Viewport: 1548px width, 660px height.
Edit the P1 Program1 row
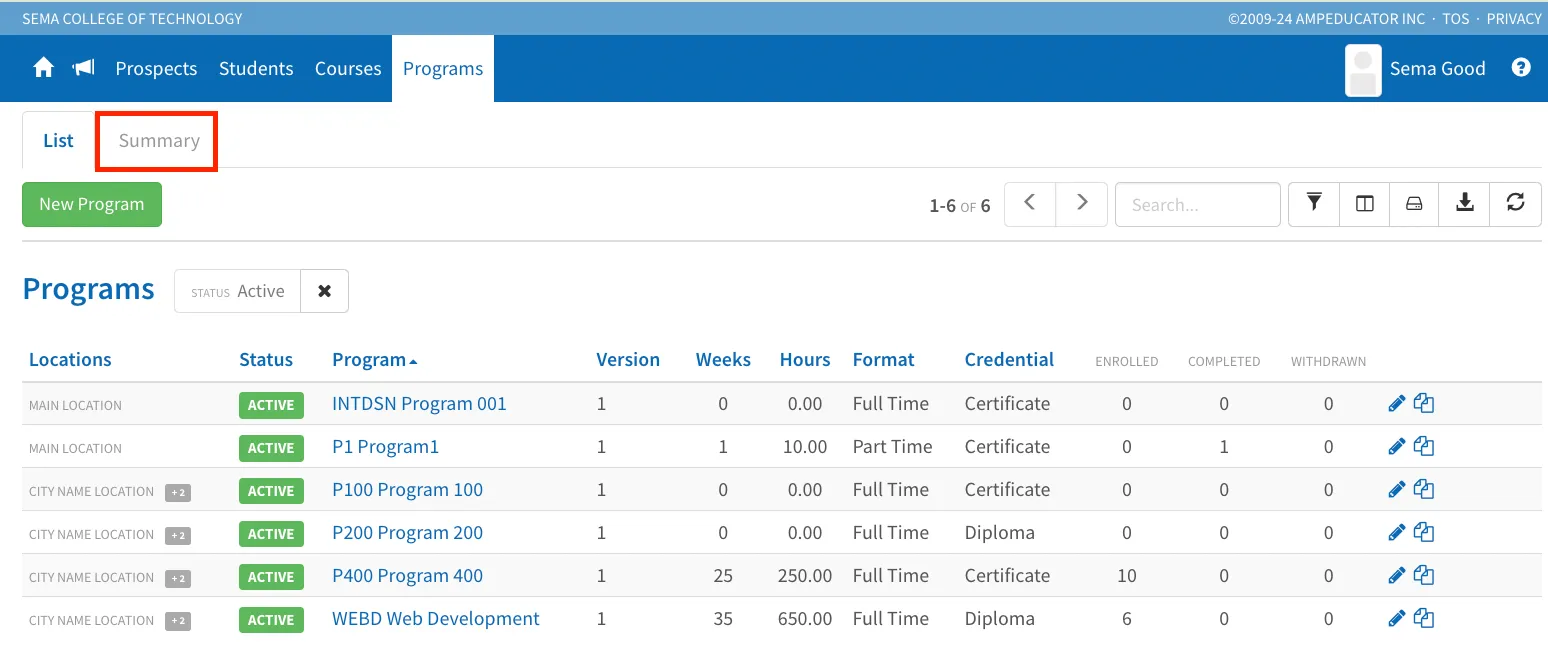pyautogui.click(x=1397, y=447)
